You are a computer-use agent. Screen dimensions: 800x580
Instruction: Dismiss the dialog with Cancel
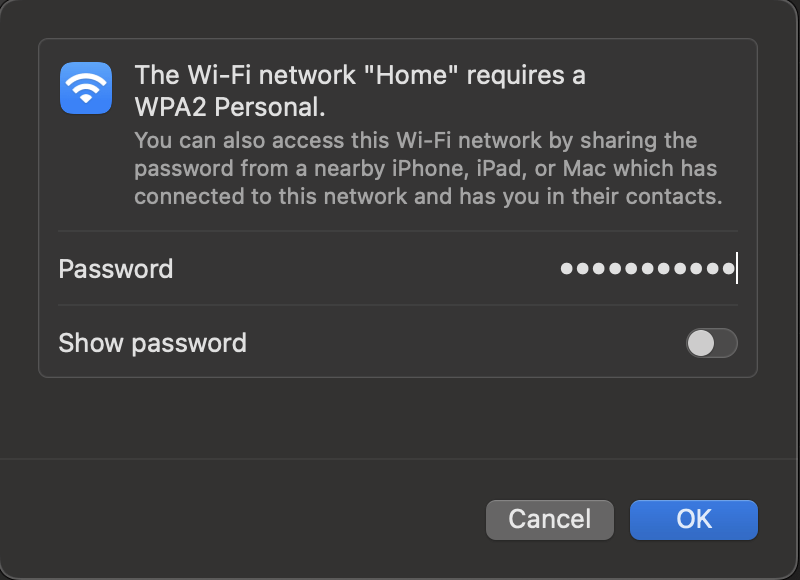[x=549, y=519]
